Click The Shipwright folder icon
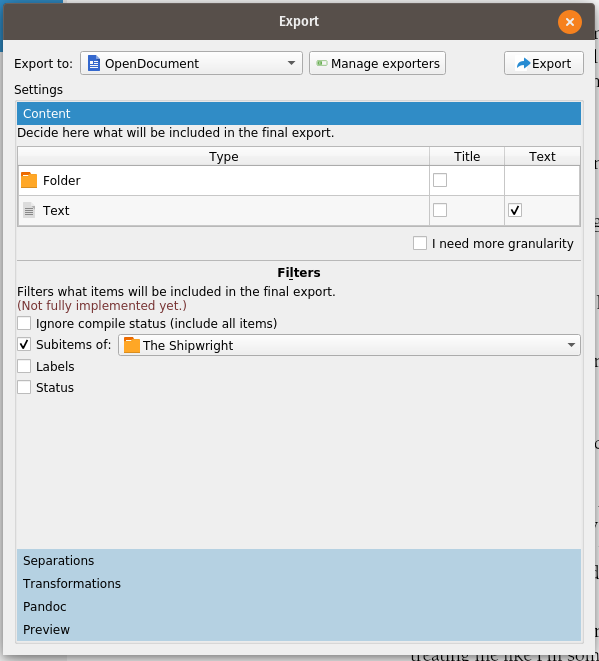This screenshot has width=599, height=661. [x=132, y=345]
